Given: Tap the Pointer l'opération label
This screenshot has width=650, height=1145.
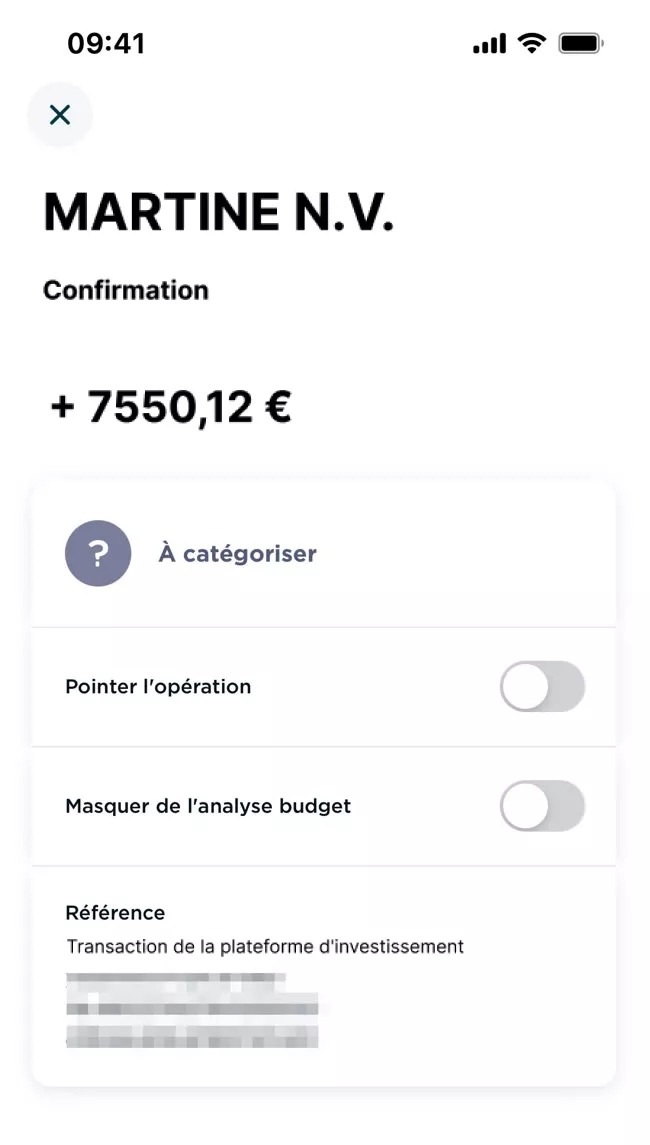Looking at the screenshot, I should pos(158,687).
